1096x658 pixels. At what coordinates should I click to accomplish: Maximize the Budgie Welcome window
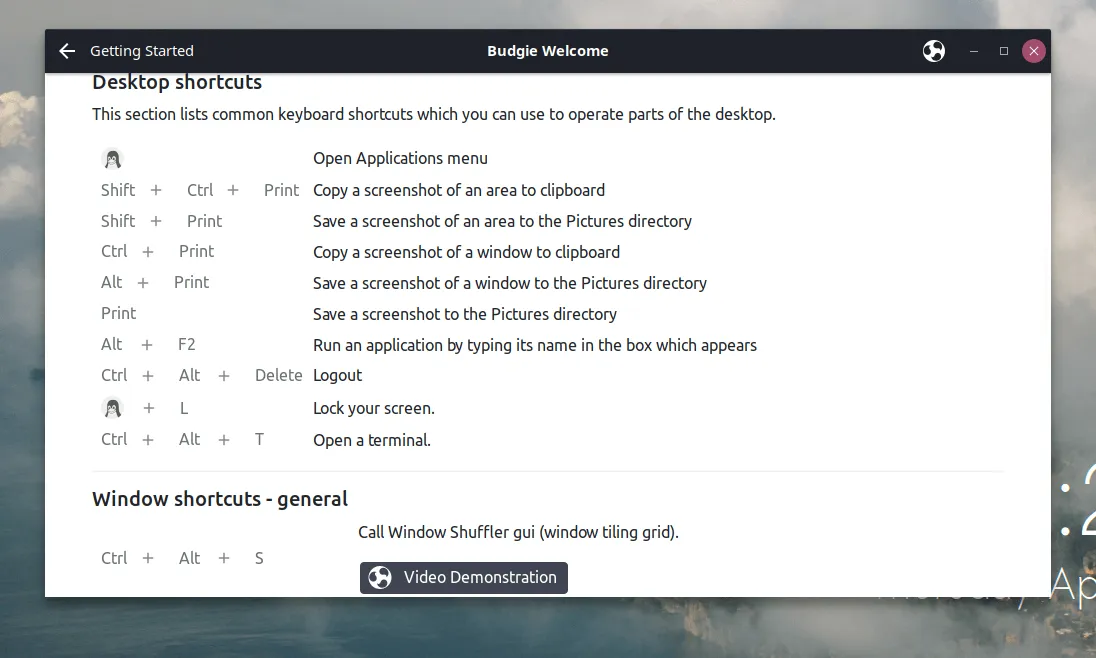(x=1003, y=51)
